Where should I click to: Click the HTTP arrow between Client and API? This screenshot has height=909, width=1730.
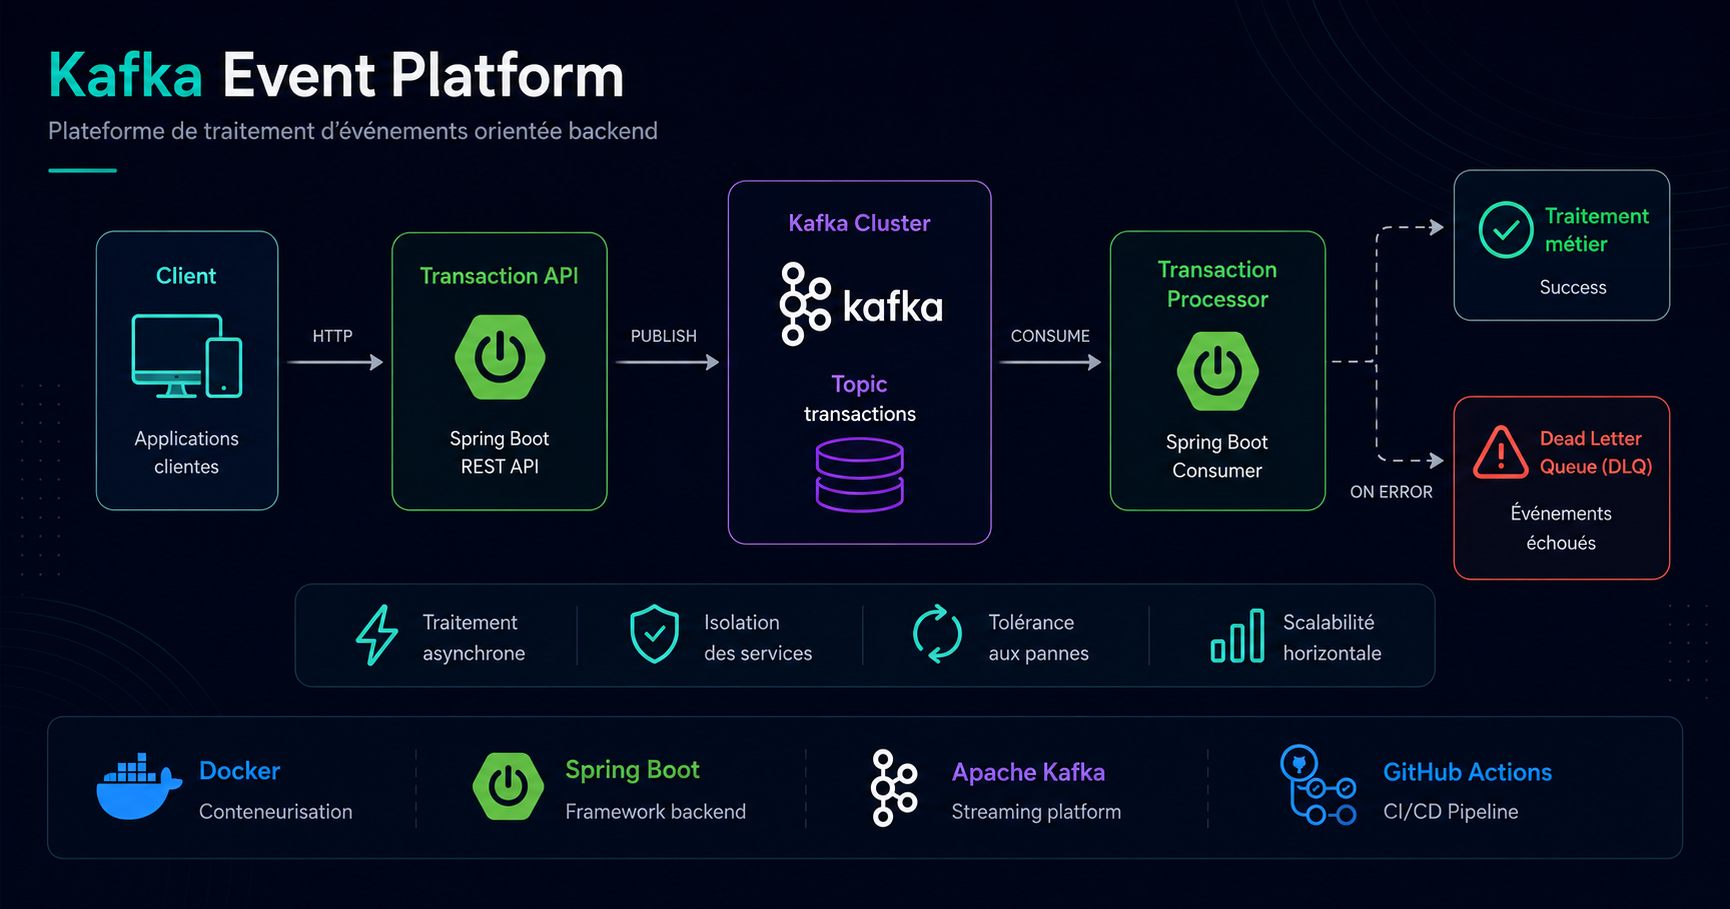point(335,362)
